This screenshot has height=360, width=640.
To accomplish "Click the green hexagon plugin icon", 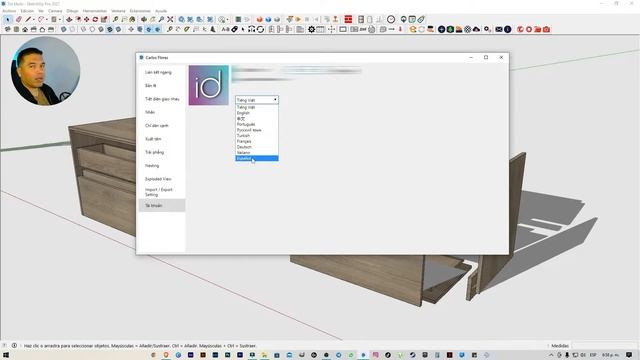I will coord(450,29).
